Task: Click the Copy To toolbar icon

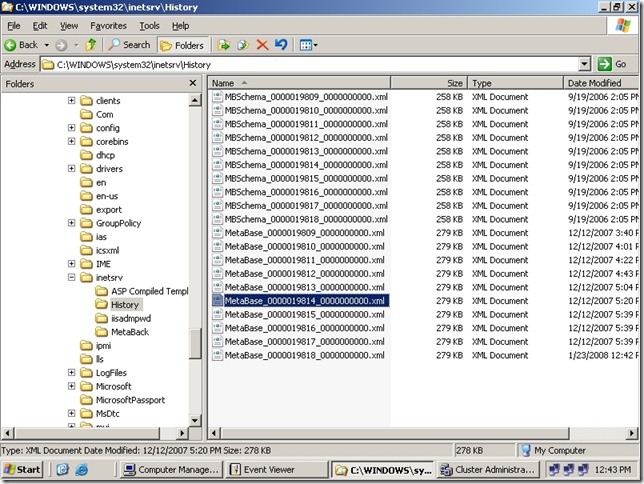Action: pyautogui.click(x=243, y=45)
